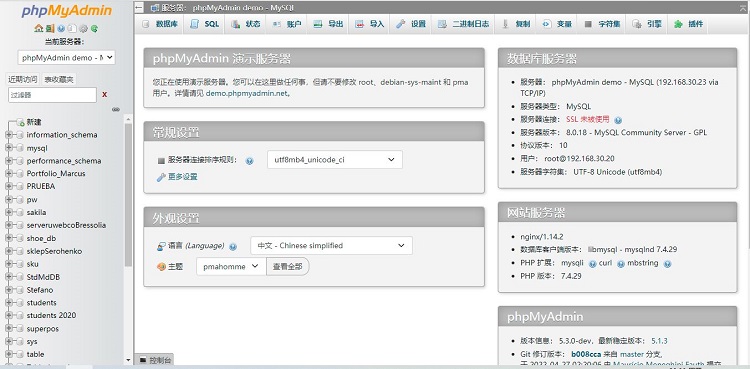Viewport: 750px width, 369px height.
Task: Open the 二进制日志 tab
Action: point(463,24)
